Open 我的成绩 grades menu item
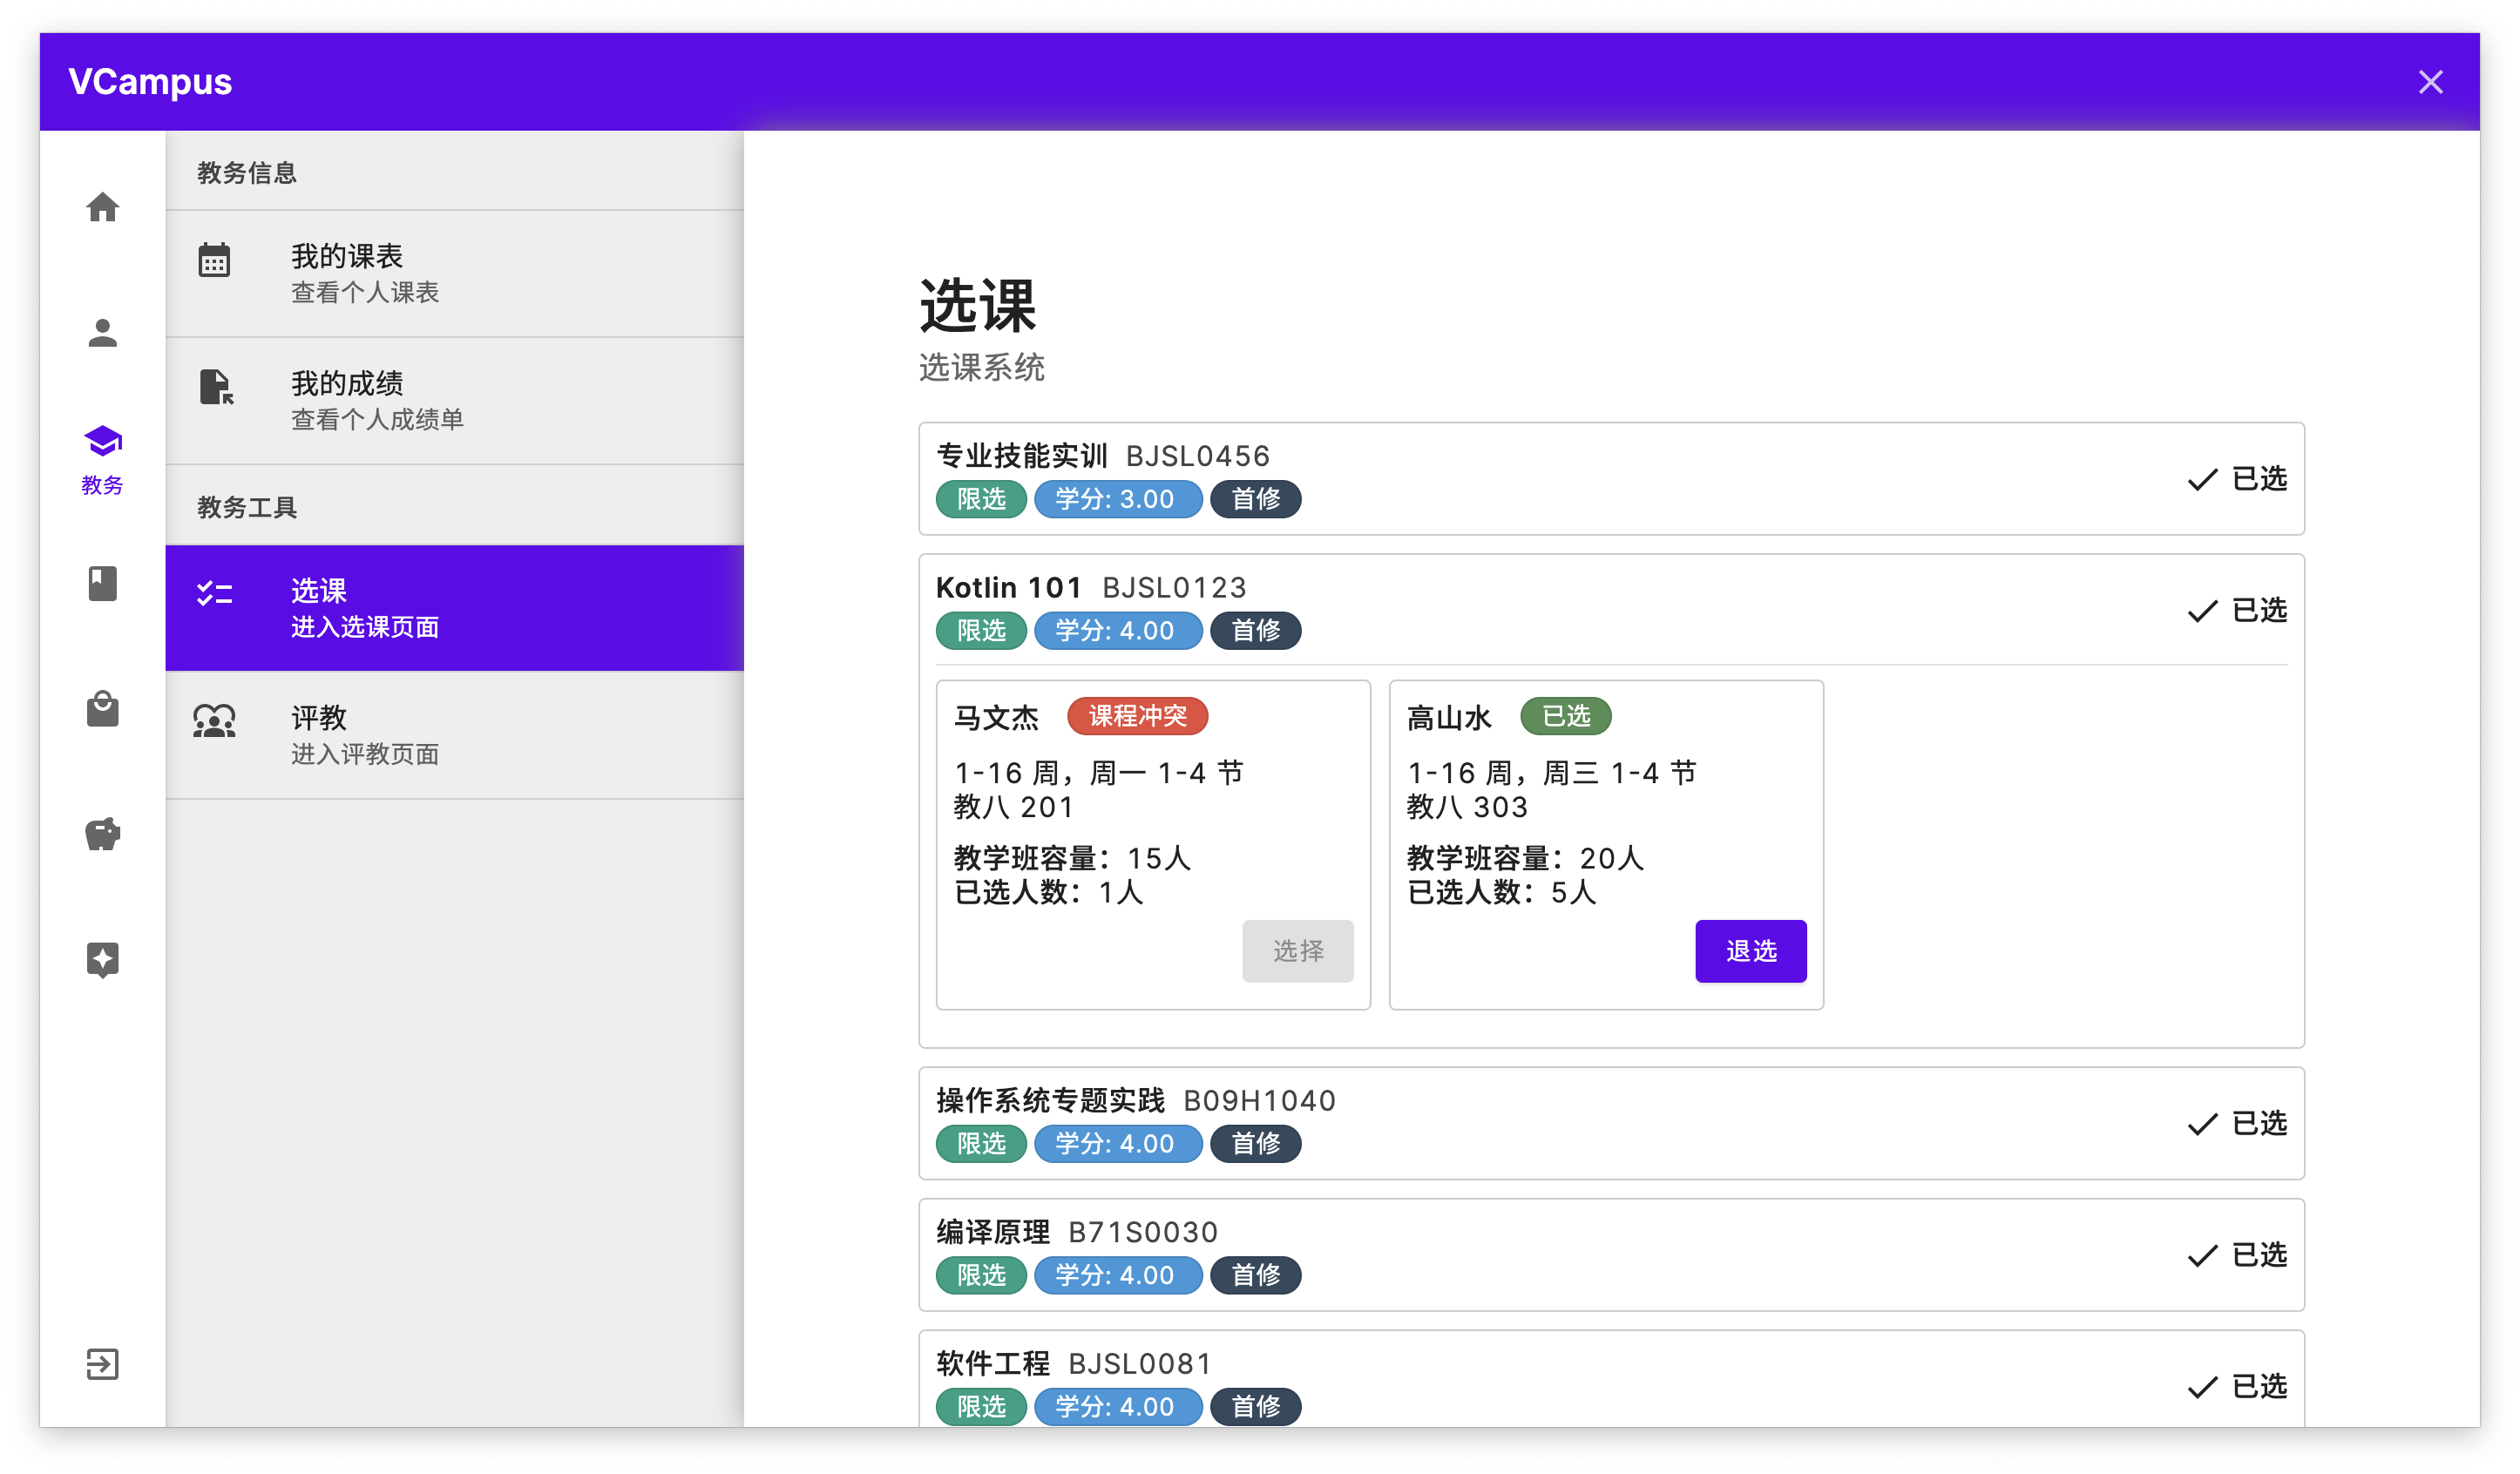Screen dimensions: 2520x1474 454,400
